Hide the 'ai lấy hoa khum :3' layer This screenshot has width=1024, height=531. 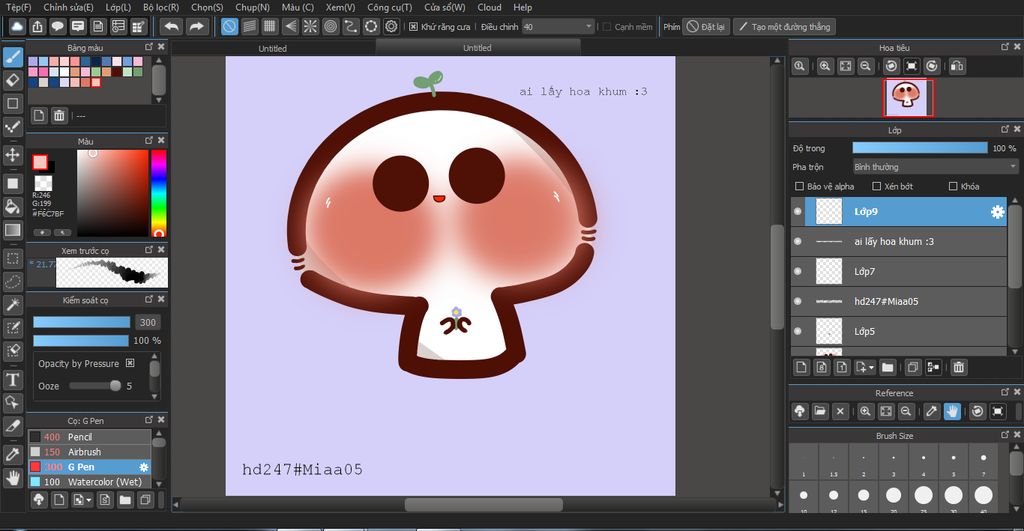pyautogui.click(x=797, y=242)
